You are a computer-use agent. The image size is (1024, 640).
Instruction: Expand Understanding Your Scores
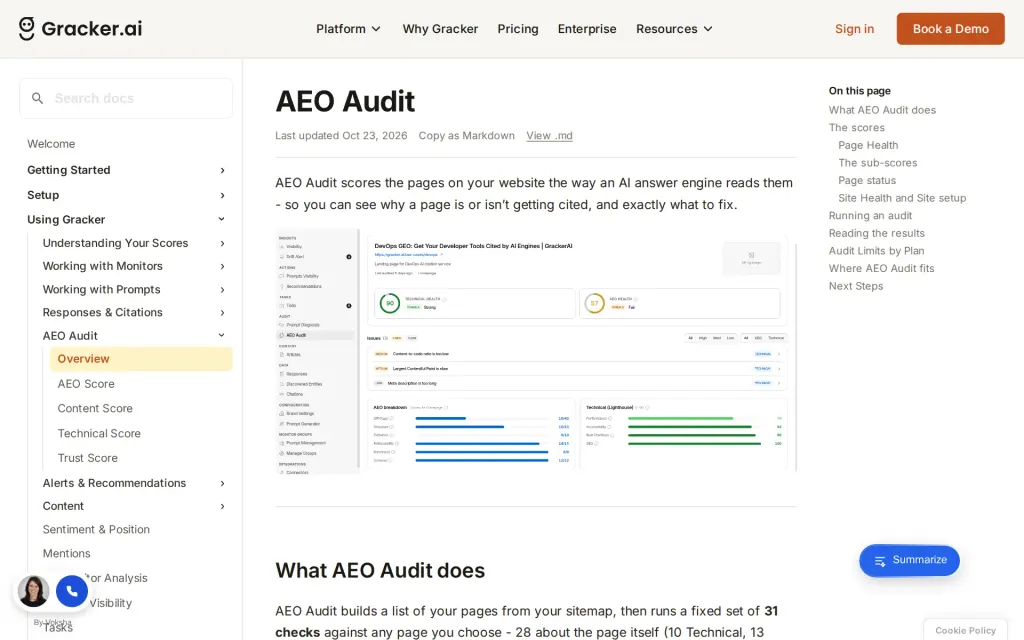point(134,243)
